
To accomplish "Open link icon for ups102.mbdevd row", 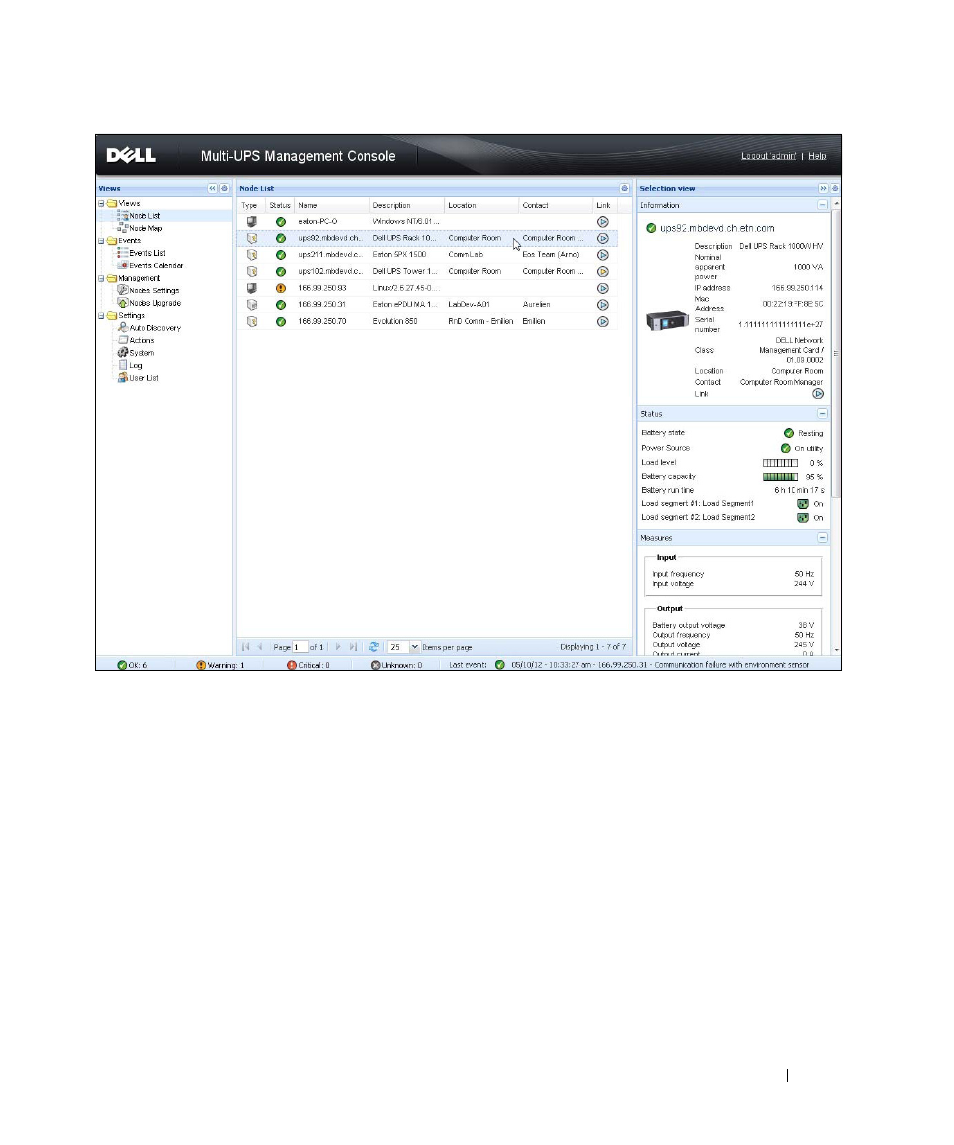I will click(x=603, y=272).
